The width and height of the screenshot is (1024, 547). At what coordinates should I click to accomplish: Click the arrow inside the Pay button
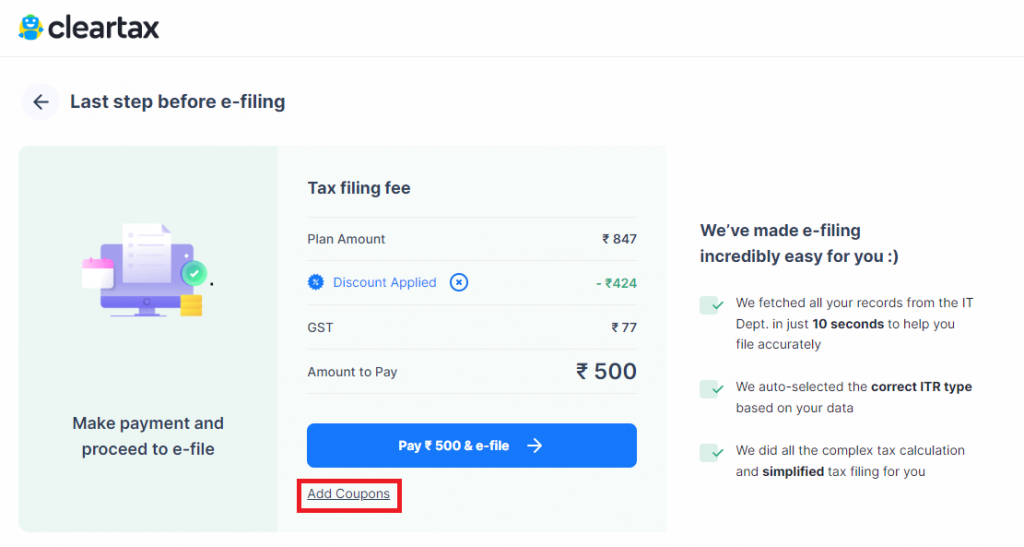[x=535, y=446]
